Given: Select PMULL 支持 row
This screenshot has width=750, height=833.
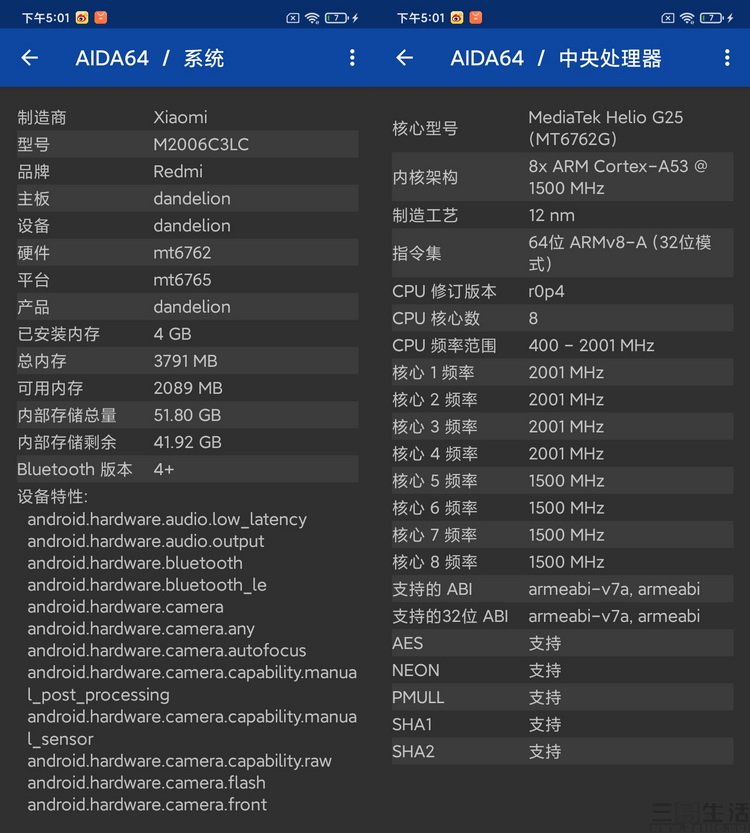Looking at the screenshot, I should (562, 698).
